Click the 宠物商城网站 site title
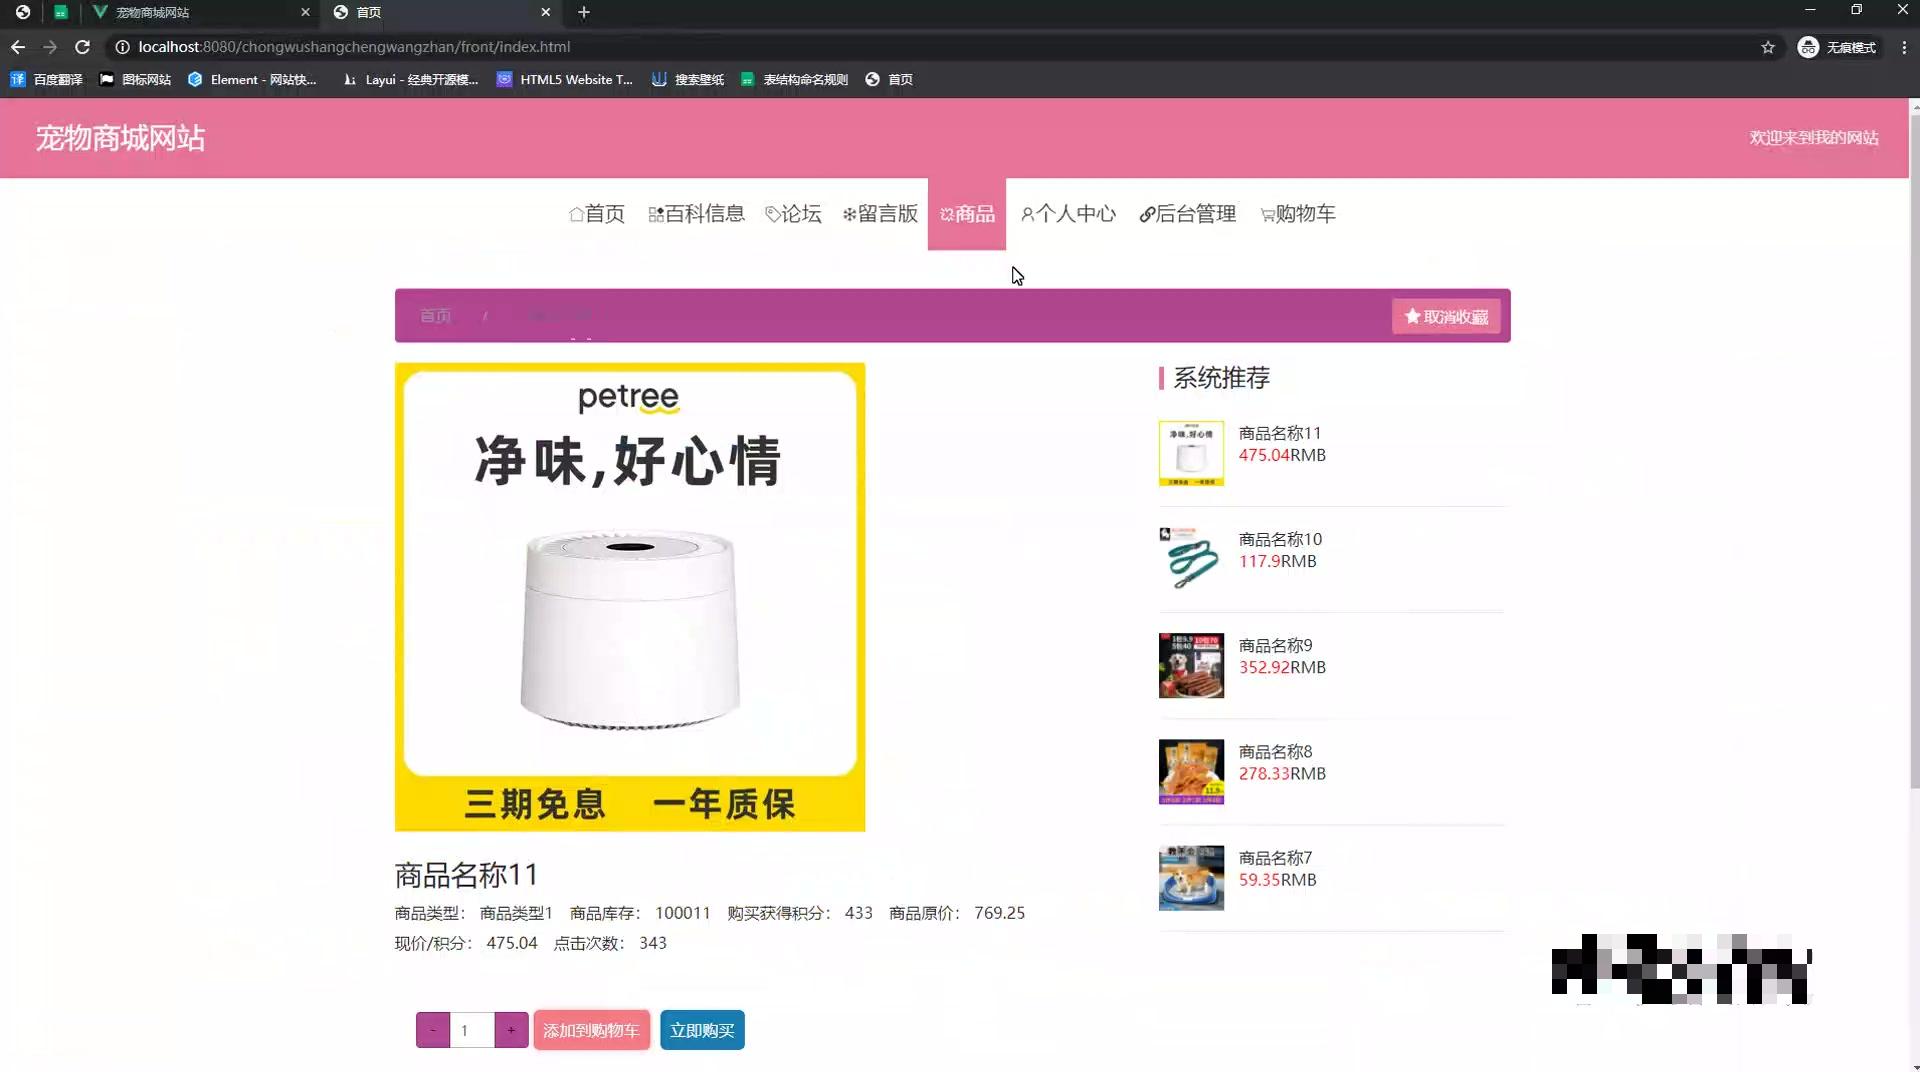The image size is (1920, 1072). [121, 138]
